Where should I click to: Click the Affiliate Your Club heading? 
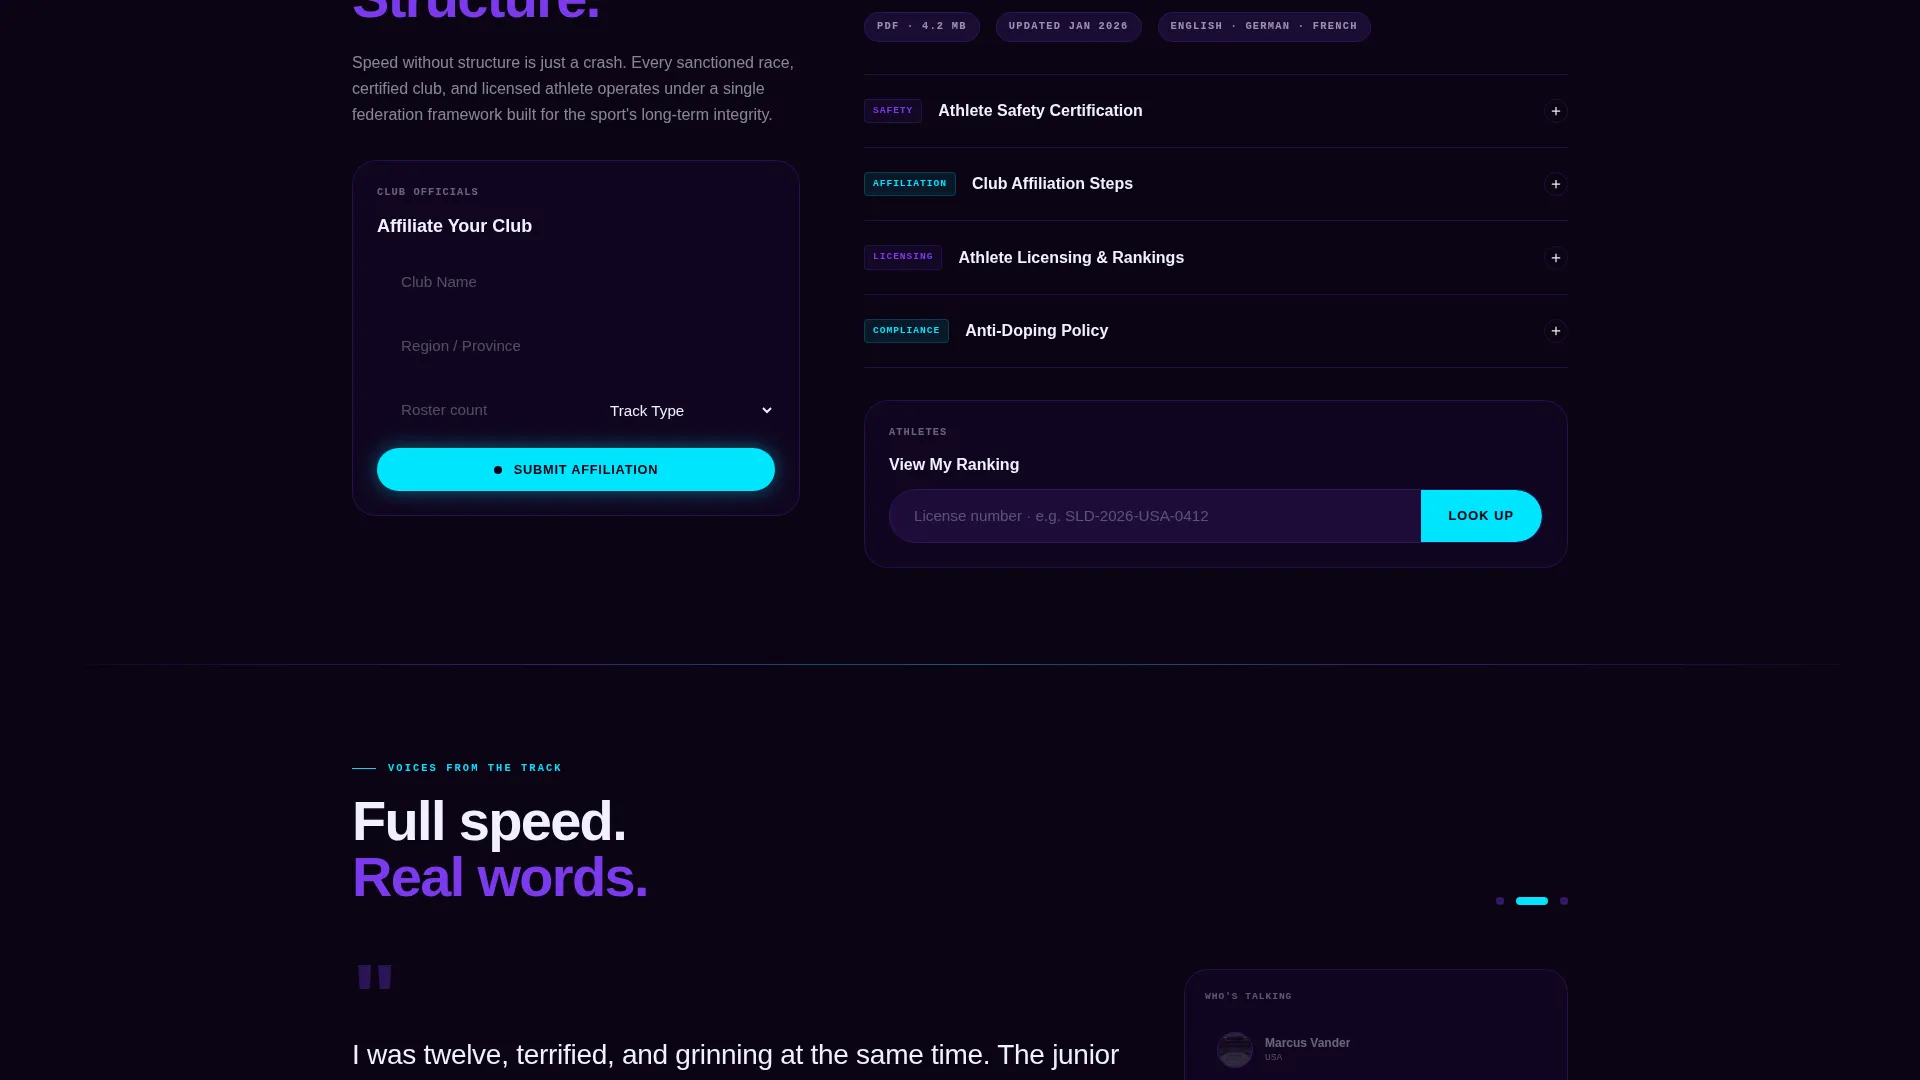454,226
